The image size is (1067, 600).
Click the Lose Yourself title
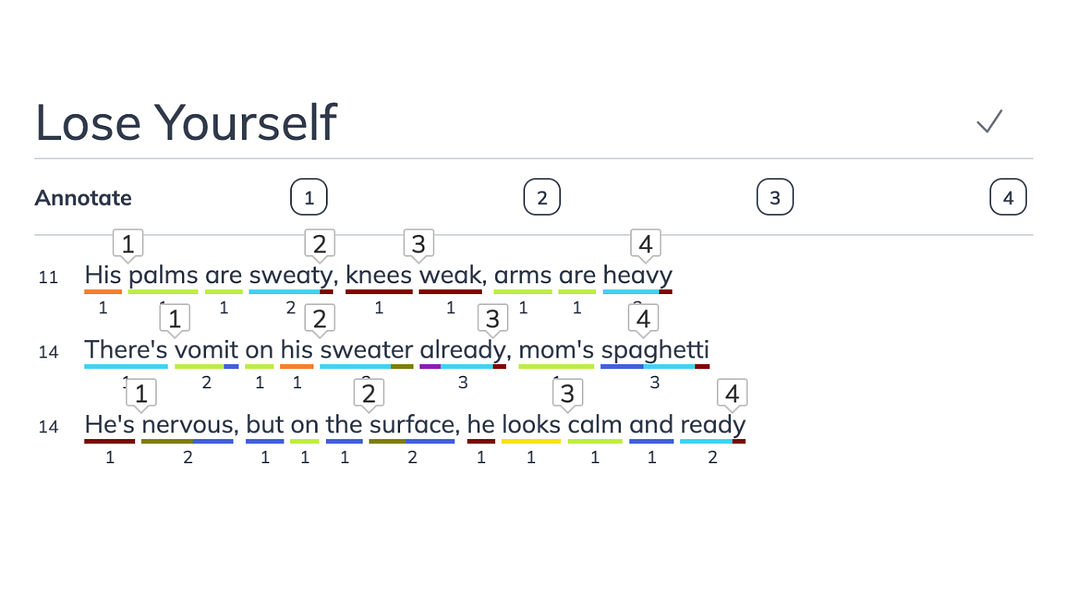186,122
